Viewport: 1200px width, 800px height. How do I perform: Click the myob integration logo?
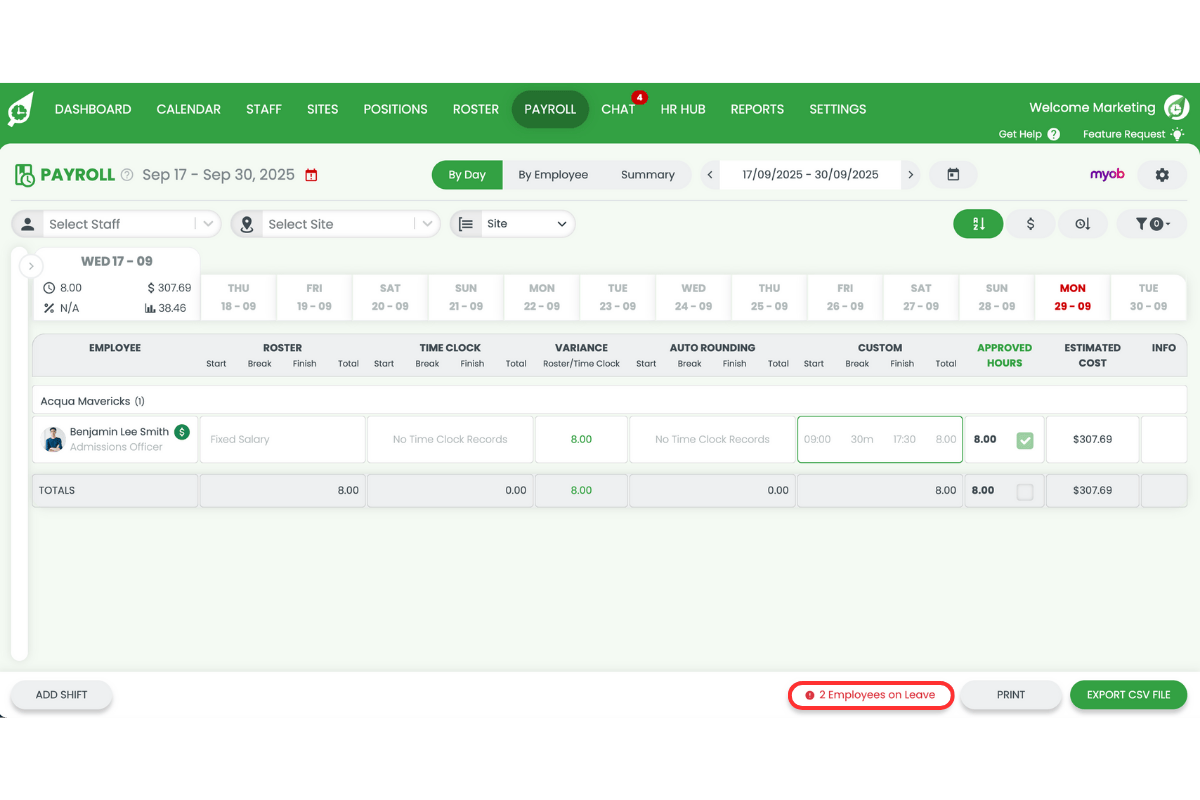tap(1107, 174)
